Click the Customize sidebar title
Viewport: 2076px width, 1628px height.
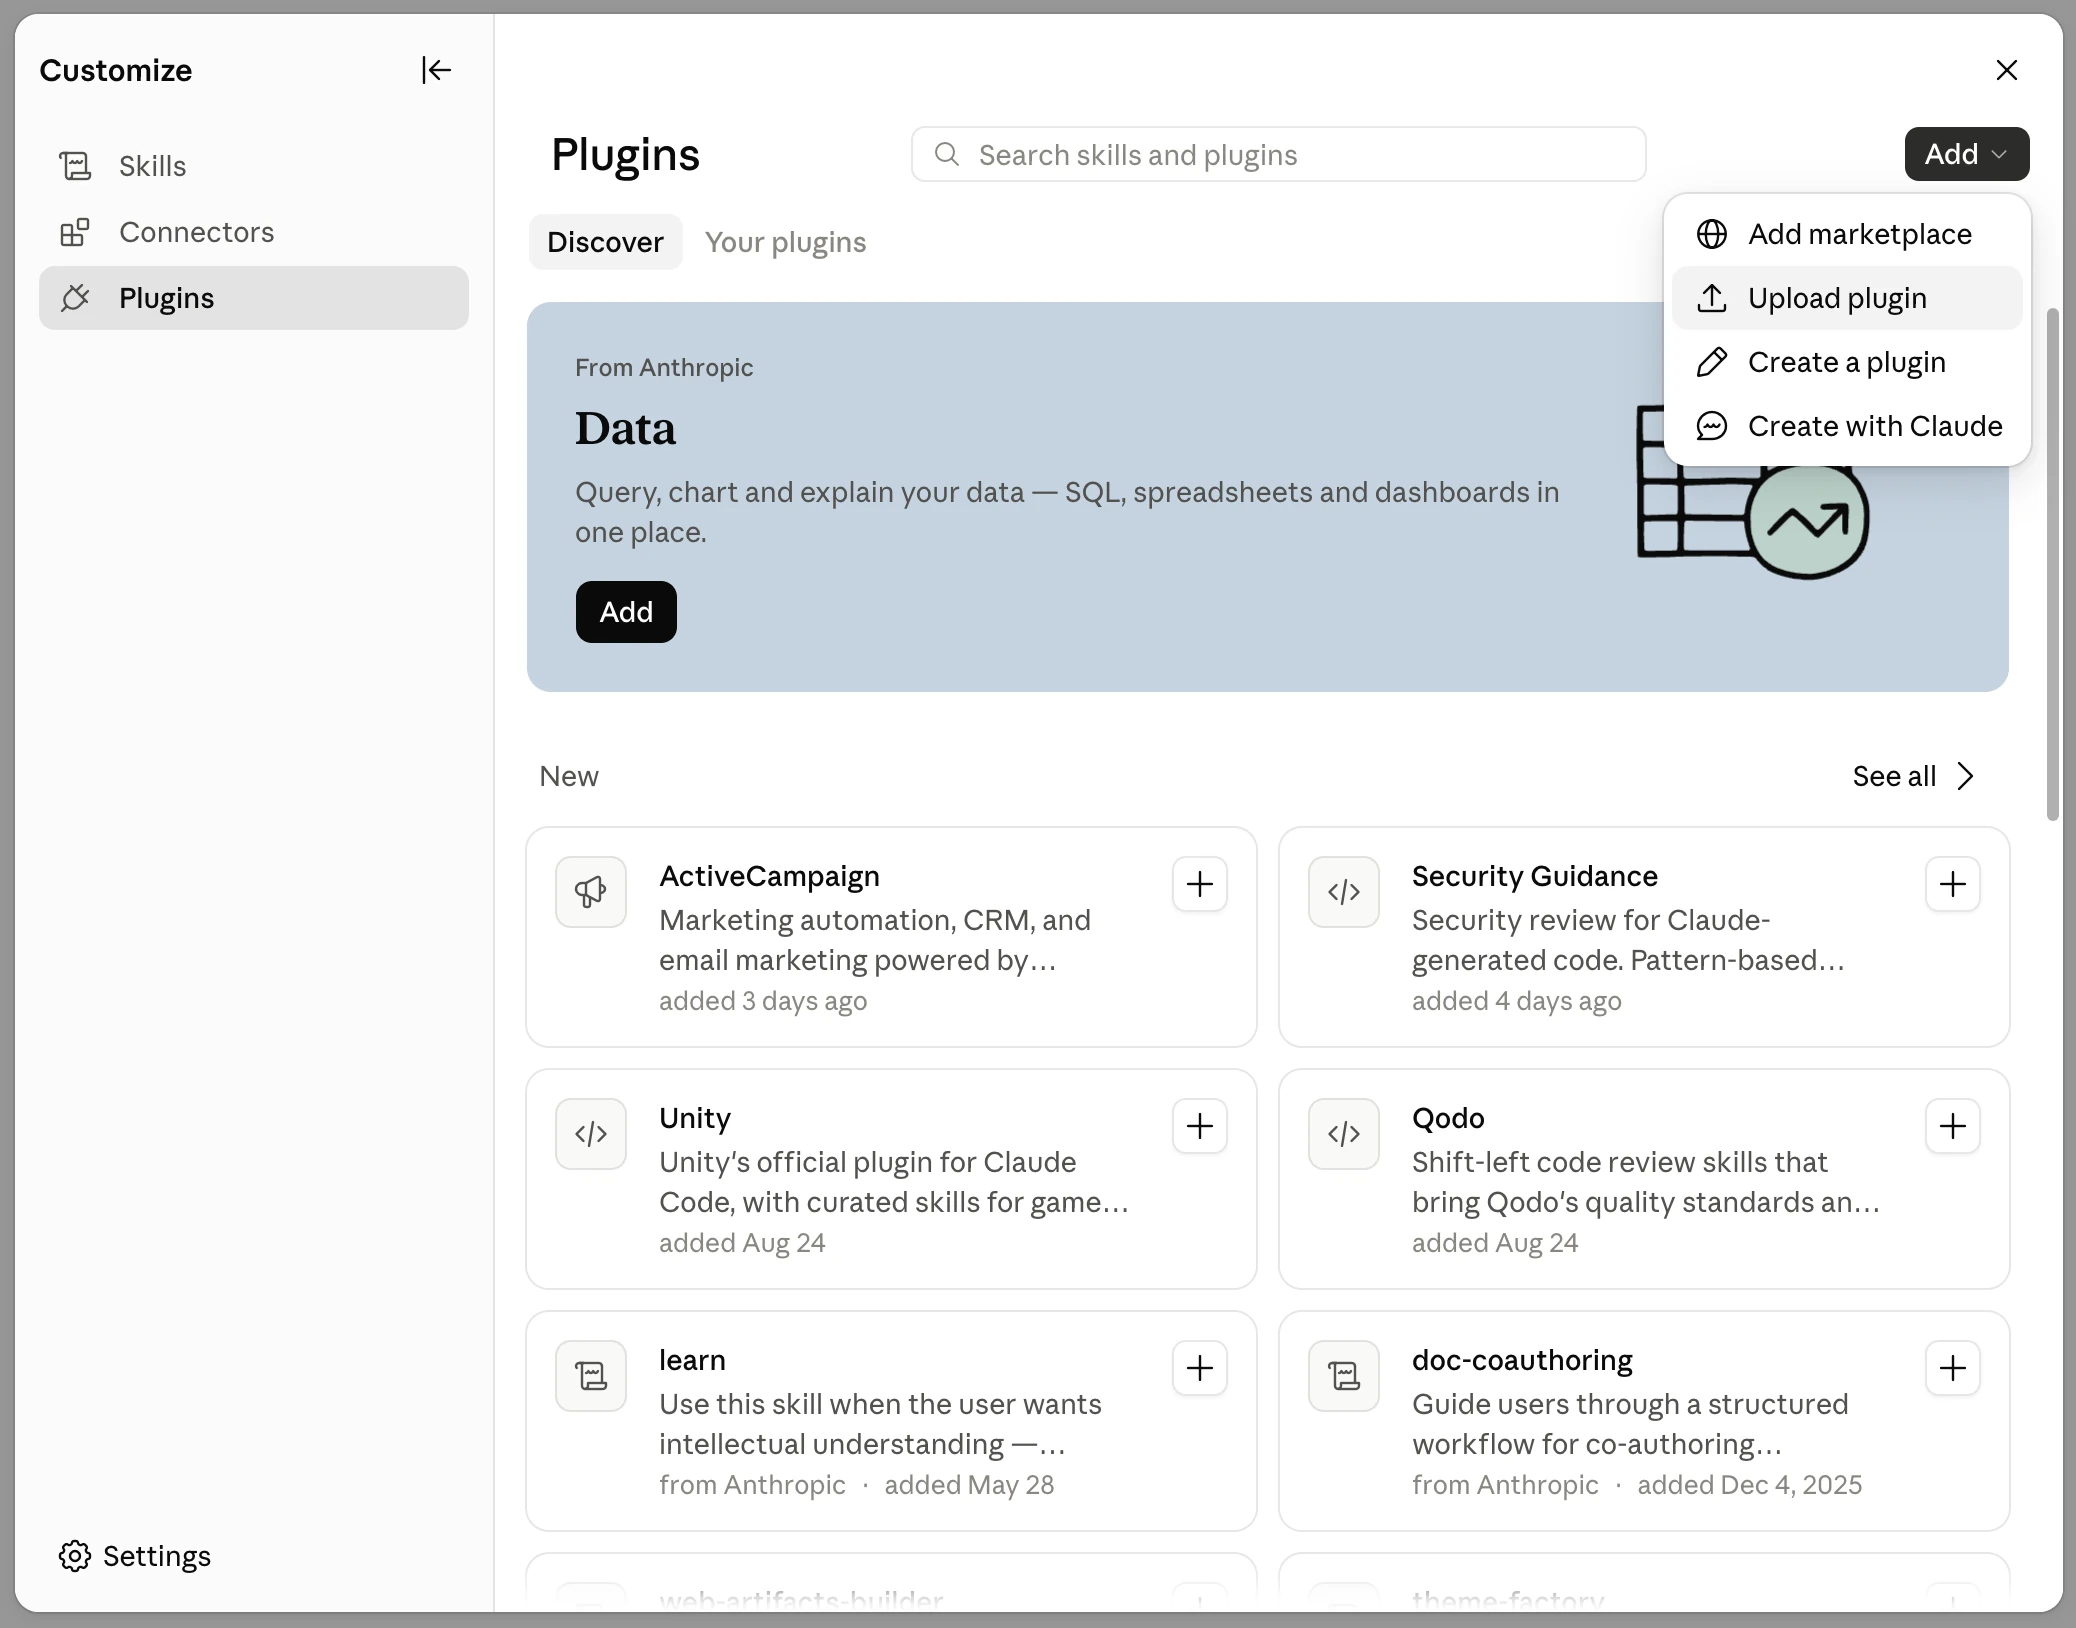116,70
